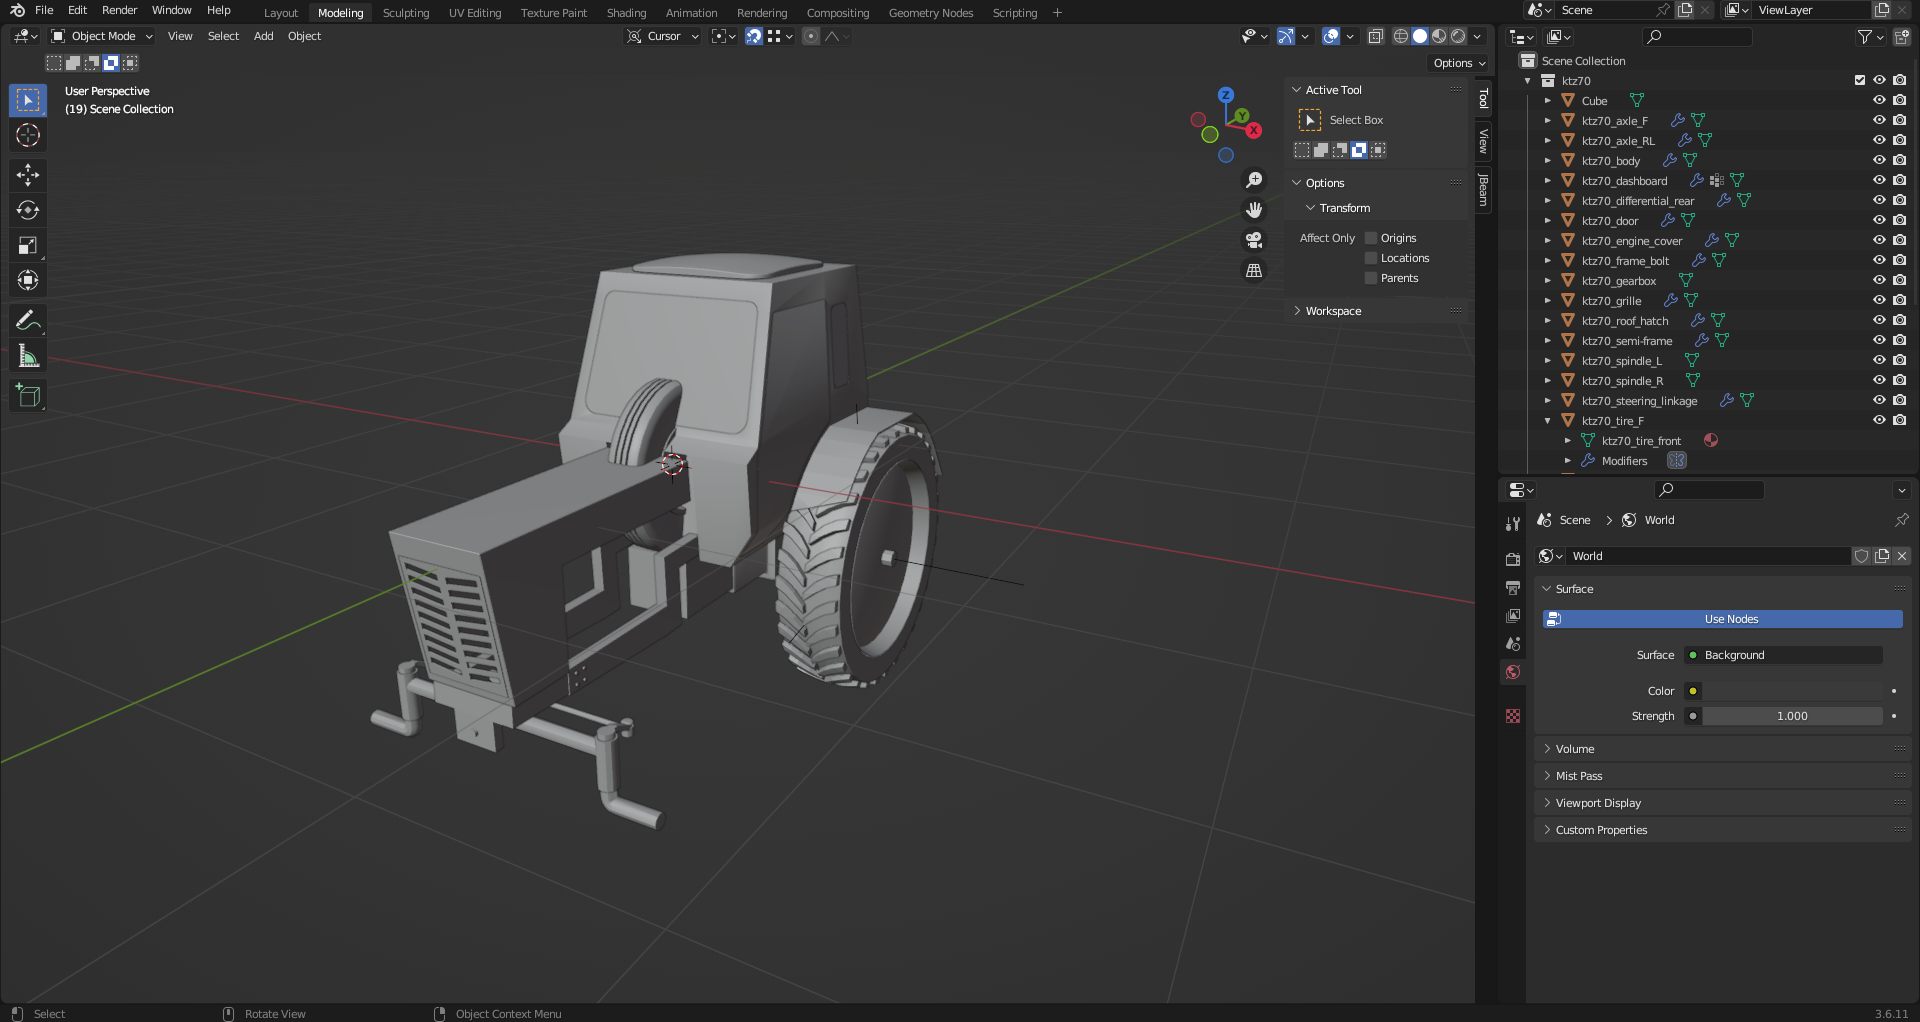This screenshot has width=1920, height=1022.
Task: Hide ktz70_body with its eye icon
Action: 1879,160
